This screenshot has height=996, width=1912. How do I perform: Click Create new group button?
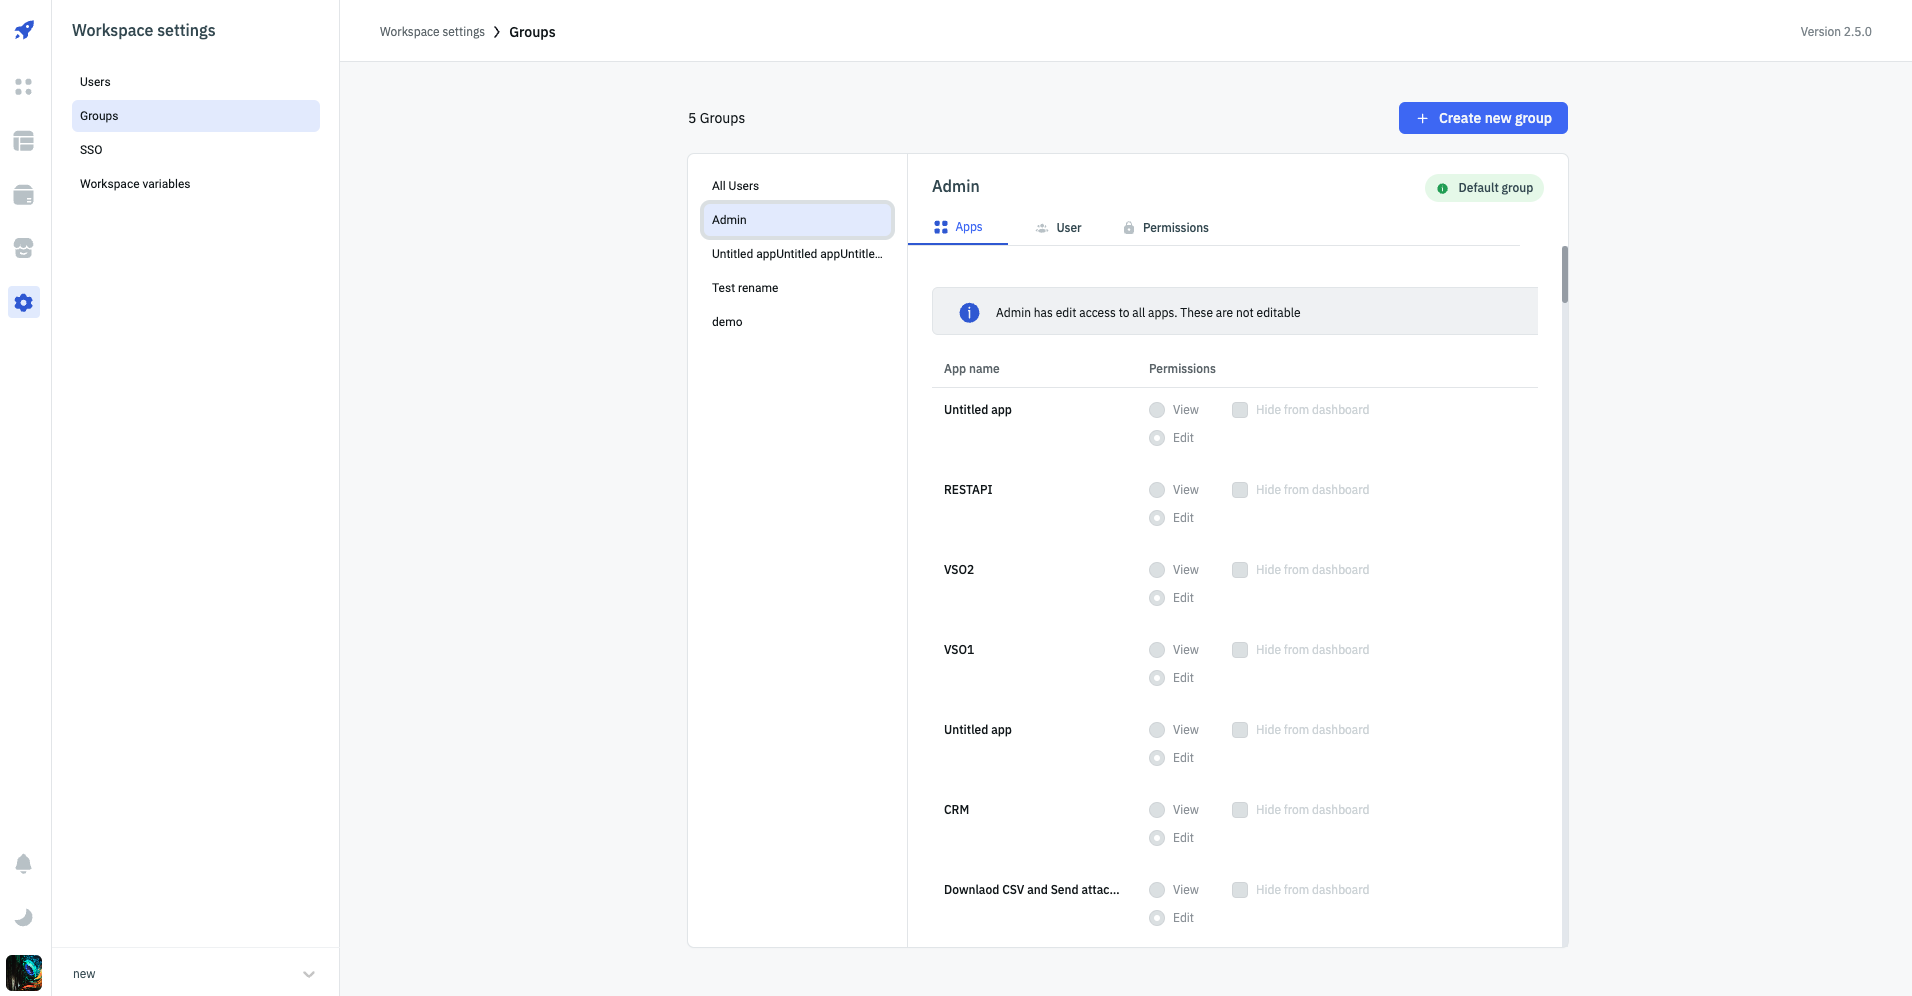[x=1482, y=118]
